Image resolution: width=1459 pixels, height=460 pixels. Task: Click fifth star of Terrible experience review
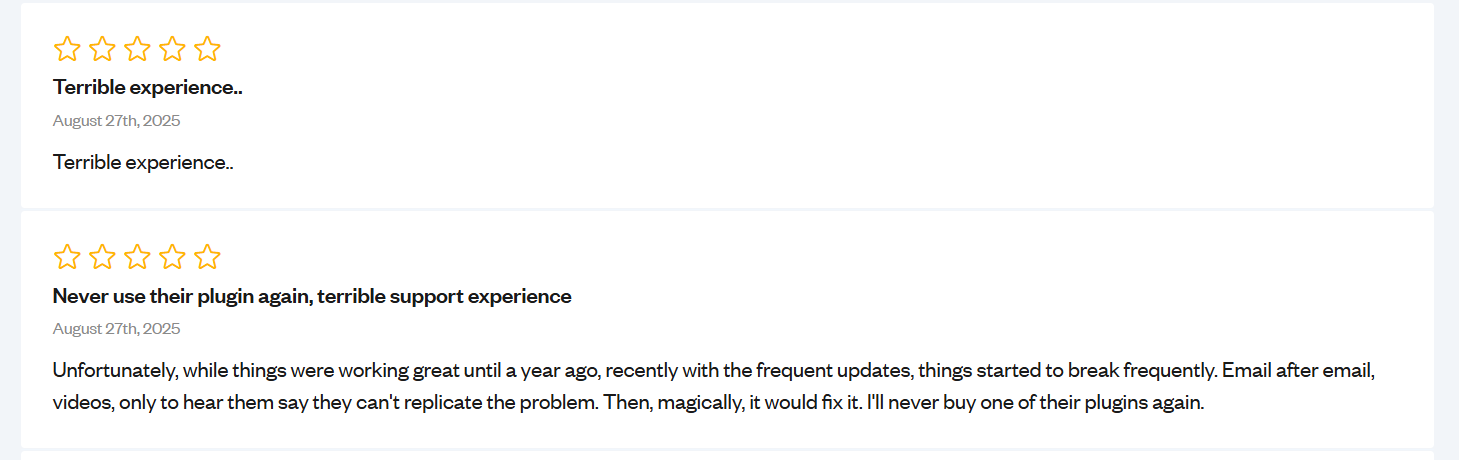207,49
